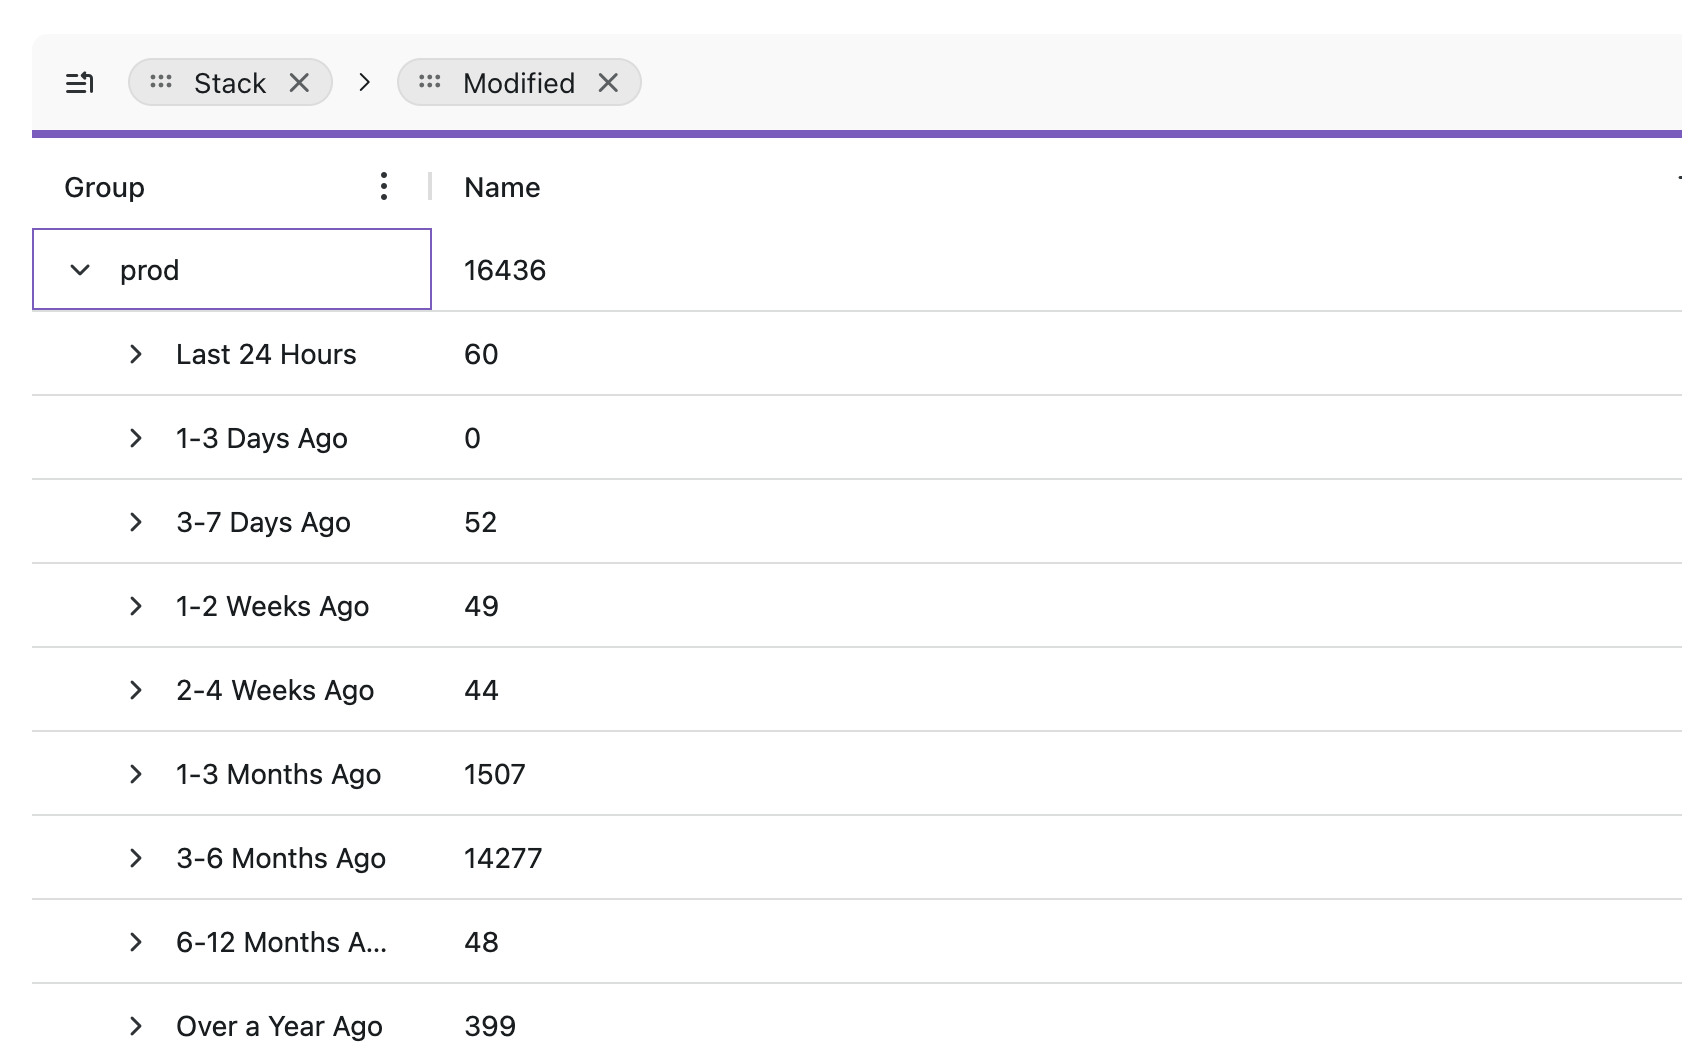
Task: Click the drag handle dots on the Modified pill
Action: (x=428, y=82)
